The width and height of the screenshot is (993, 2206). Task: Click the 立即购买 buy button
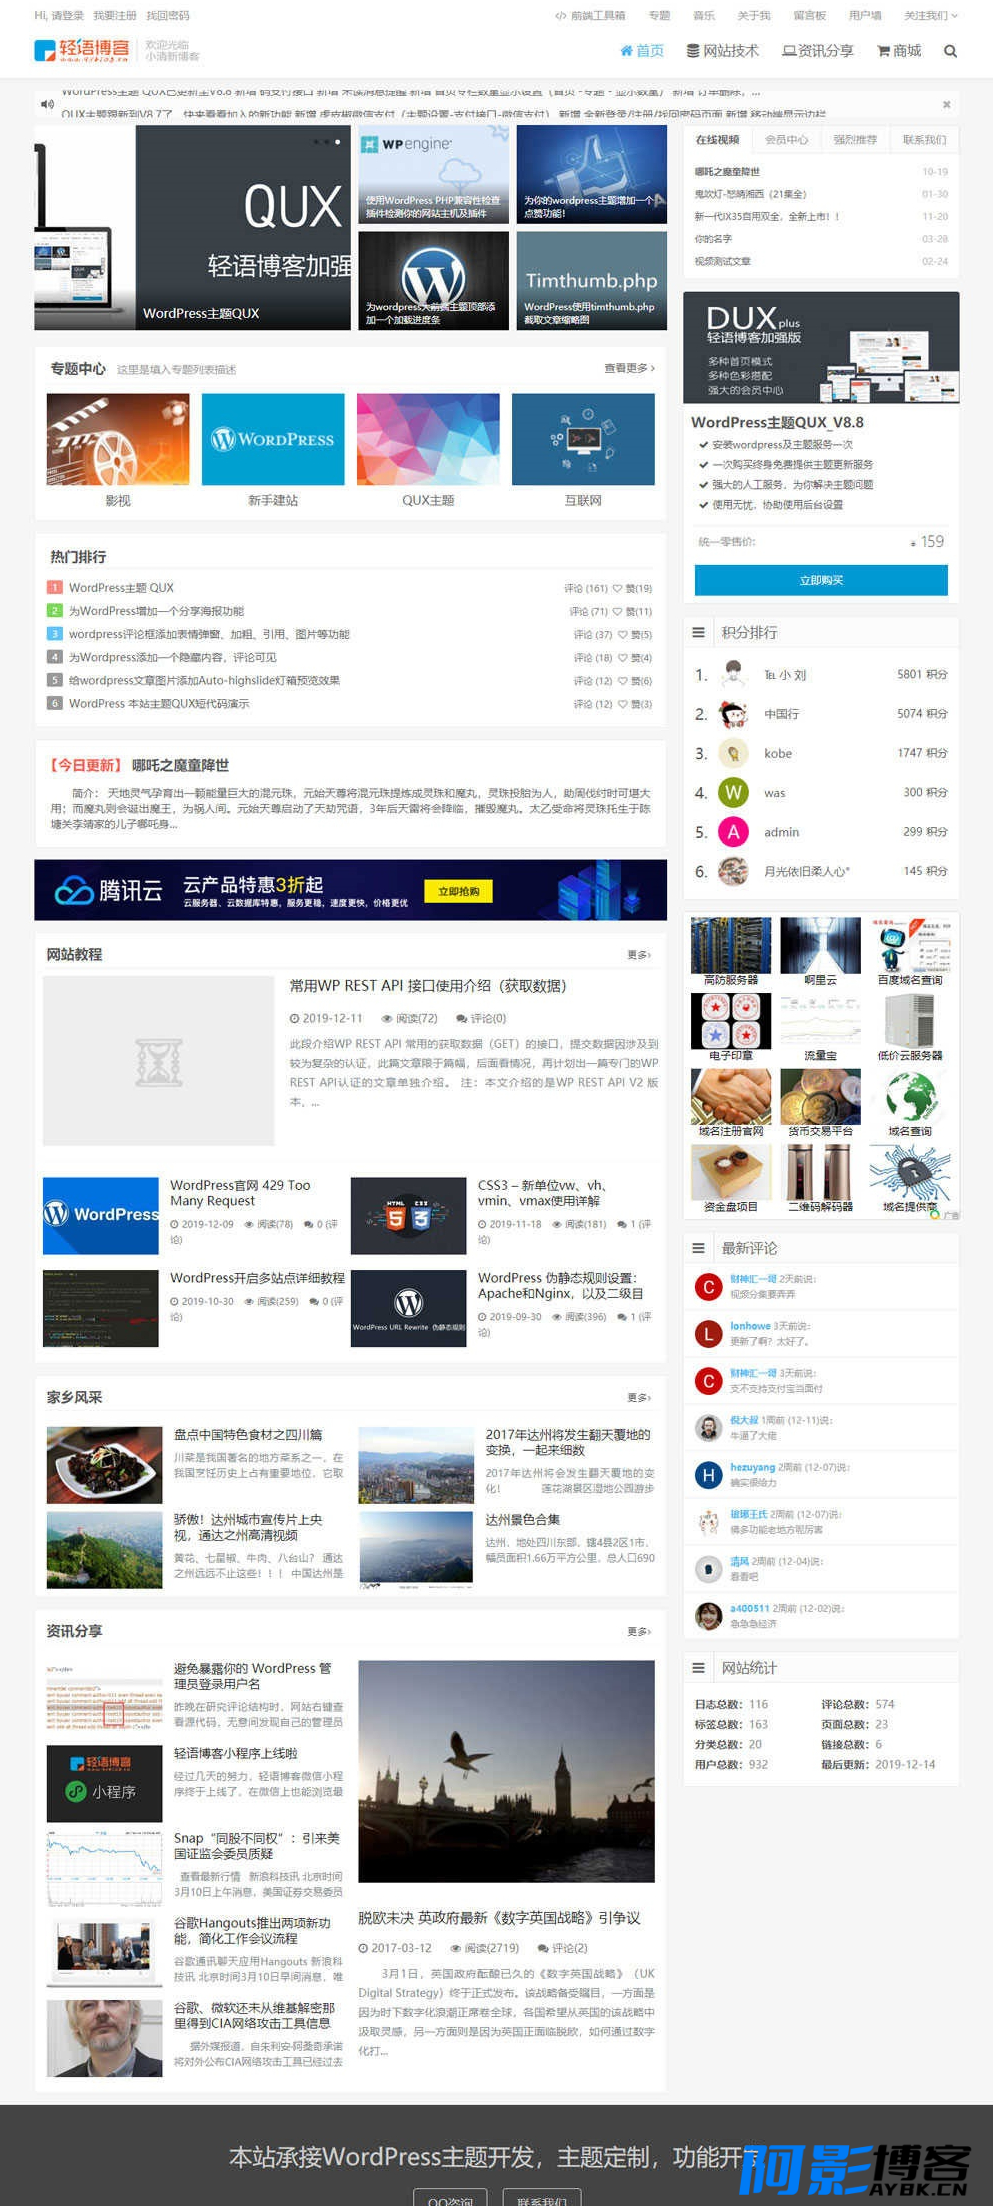click(821, 580)
